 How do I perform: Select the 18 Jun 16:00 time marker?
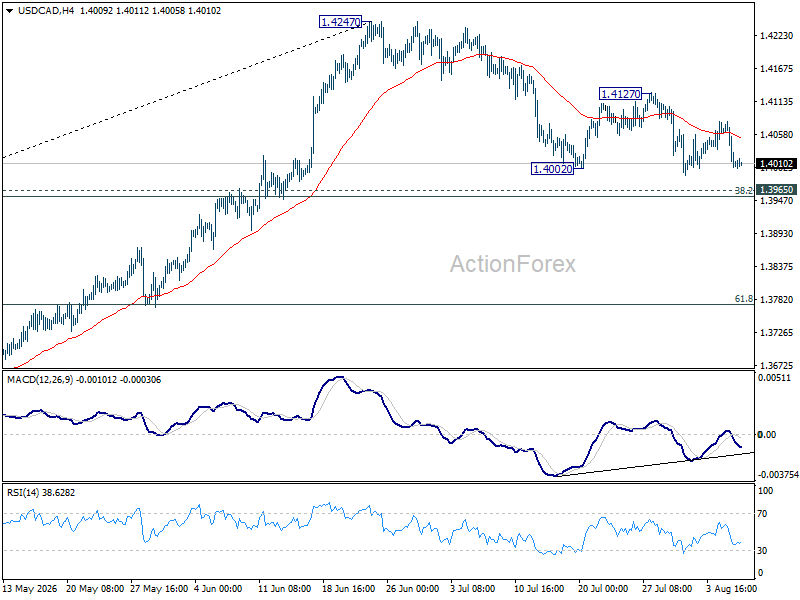[348, 589]
